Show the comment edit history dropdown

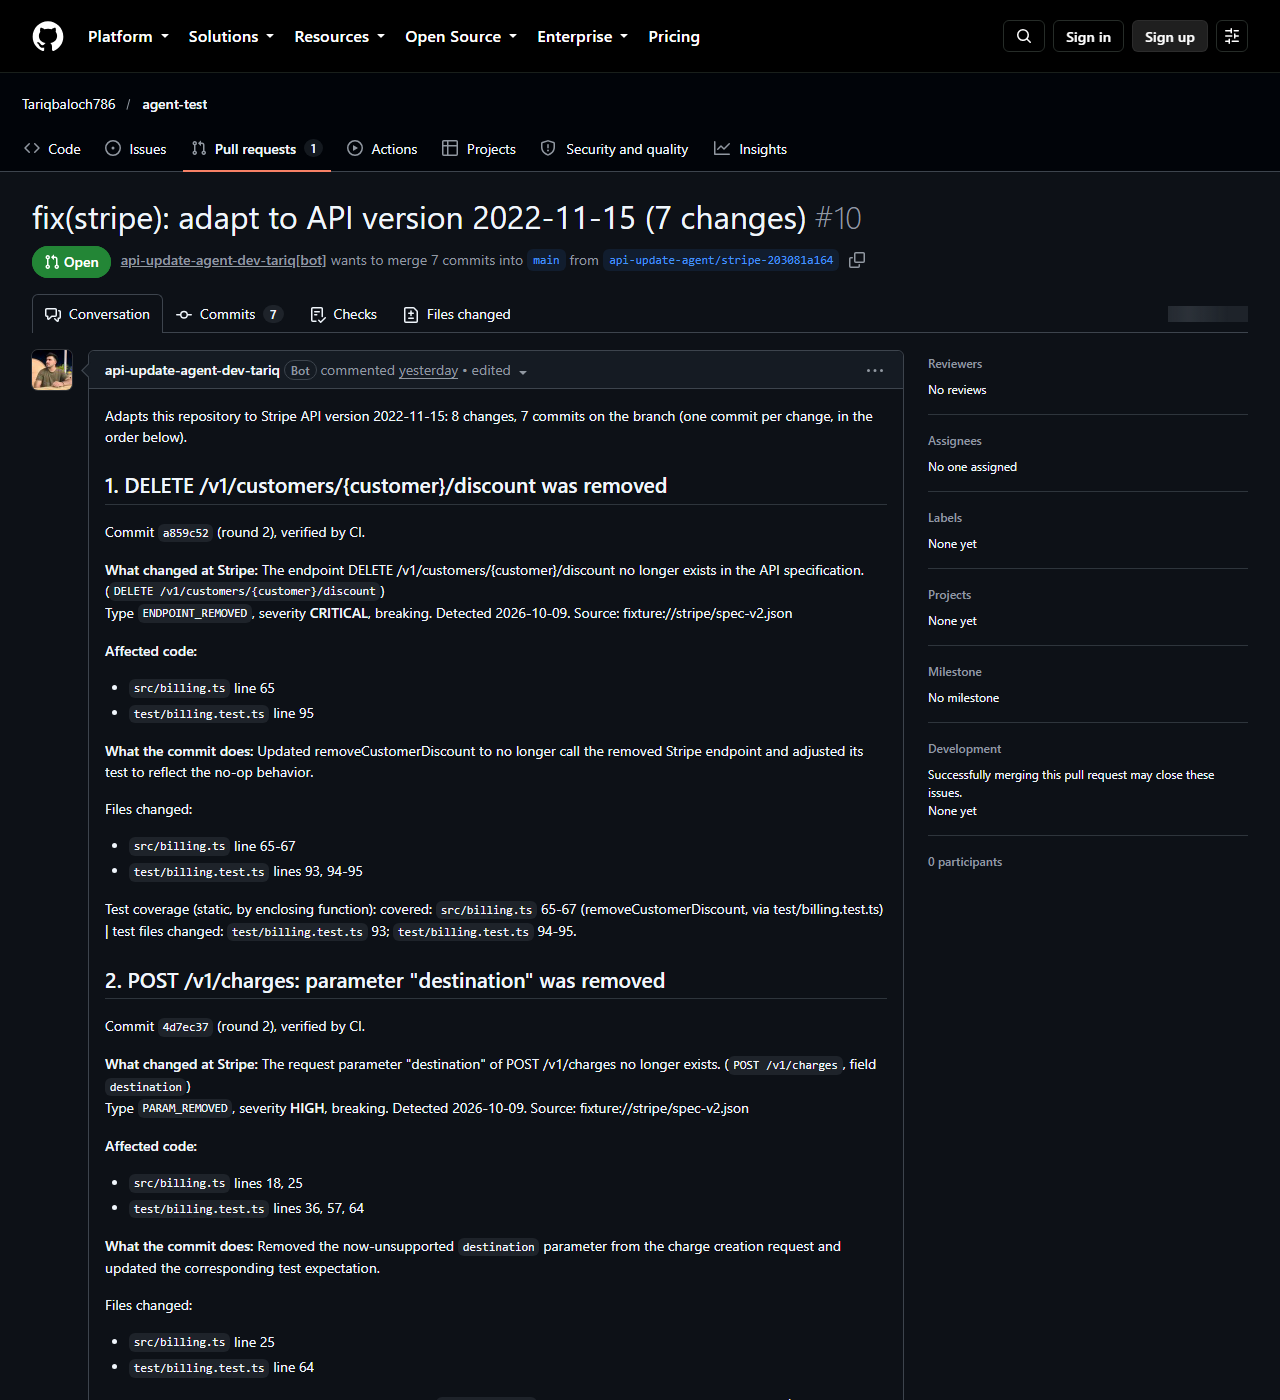(499, 371)
